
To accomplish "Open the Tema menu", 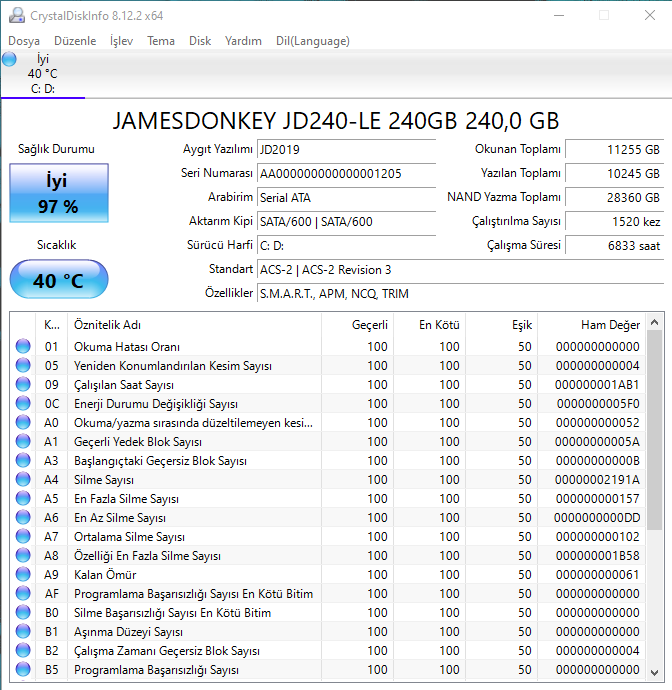I will click(161, 41).
